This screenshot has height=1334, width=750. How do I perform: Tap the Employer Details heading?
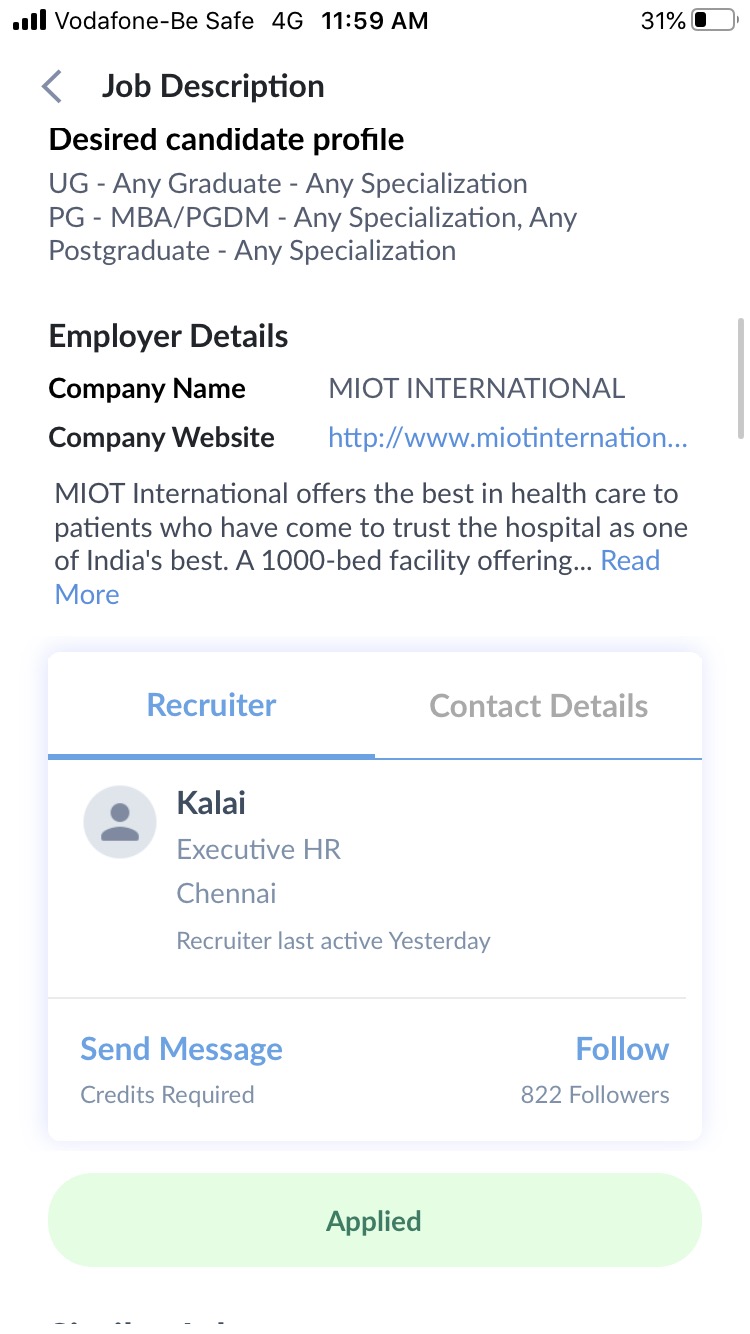coord(168,337)
